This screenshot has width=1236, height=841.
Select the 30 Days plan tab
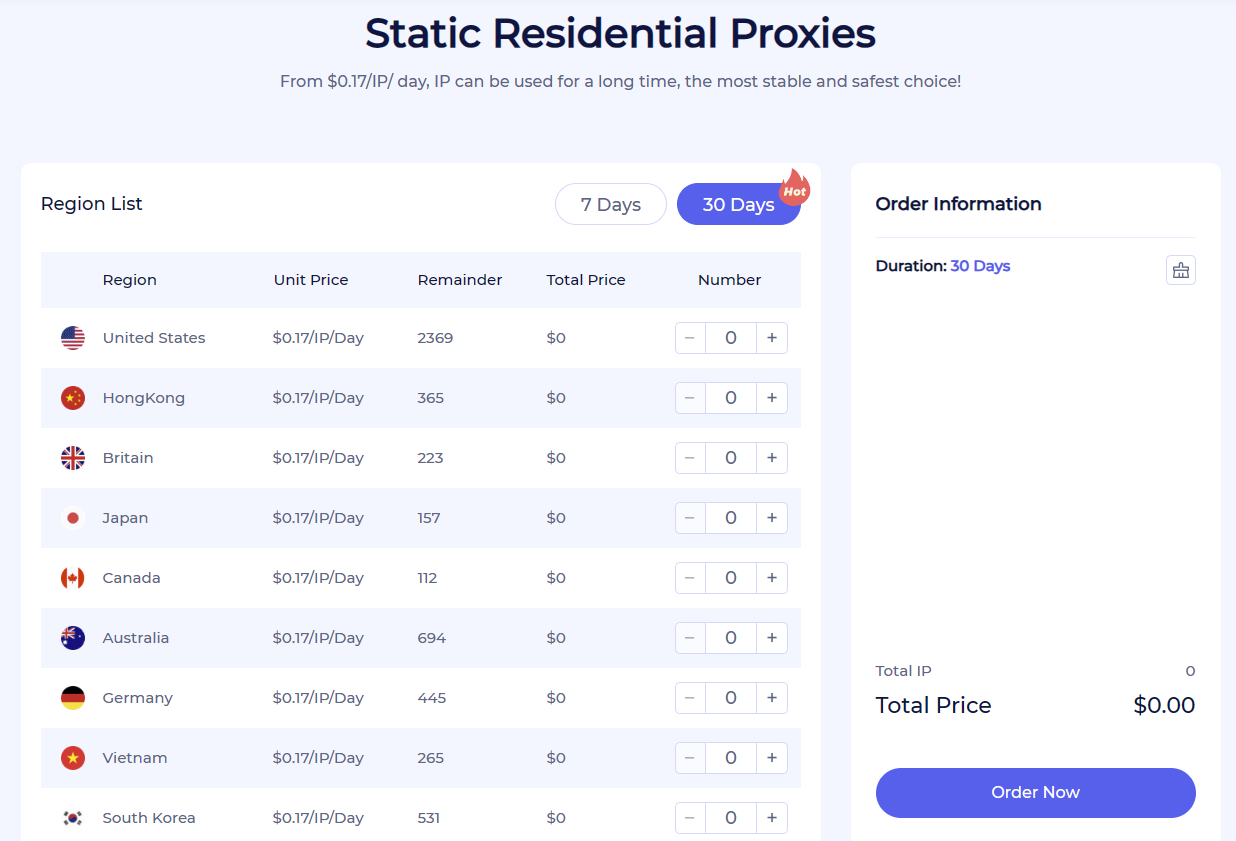(x=738, y=204)
